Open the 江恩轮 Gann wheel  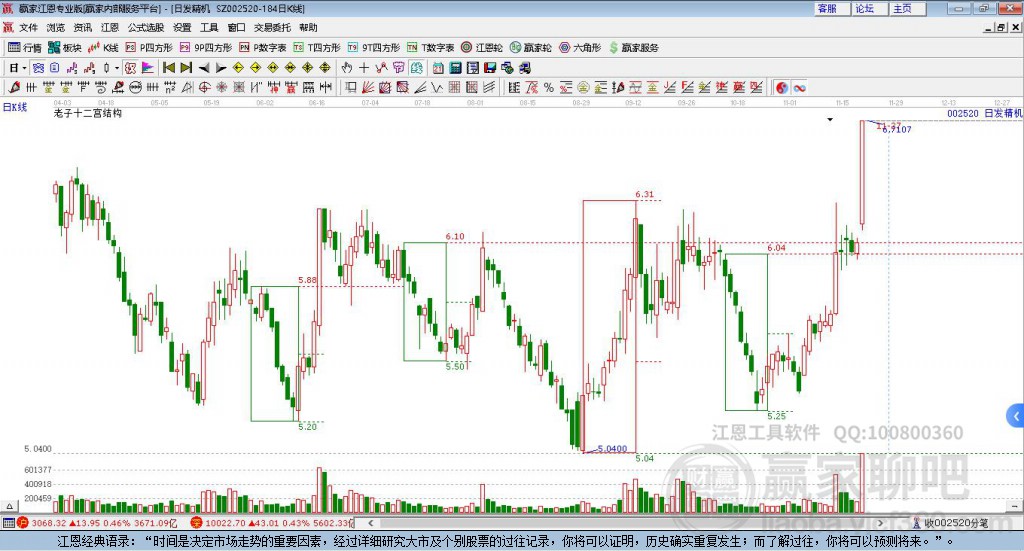[x=482, y=48]
